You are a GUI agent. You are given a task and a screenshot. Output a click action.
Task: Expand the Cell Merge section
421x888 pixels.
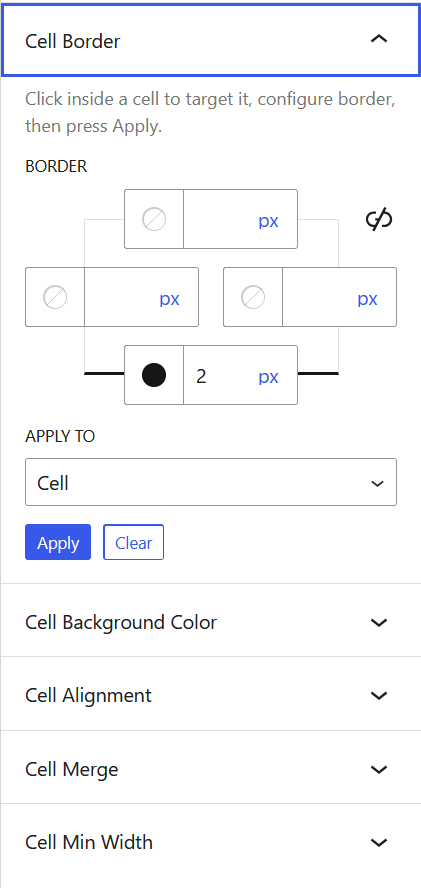click(210, 769)
